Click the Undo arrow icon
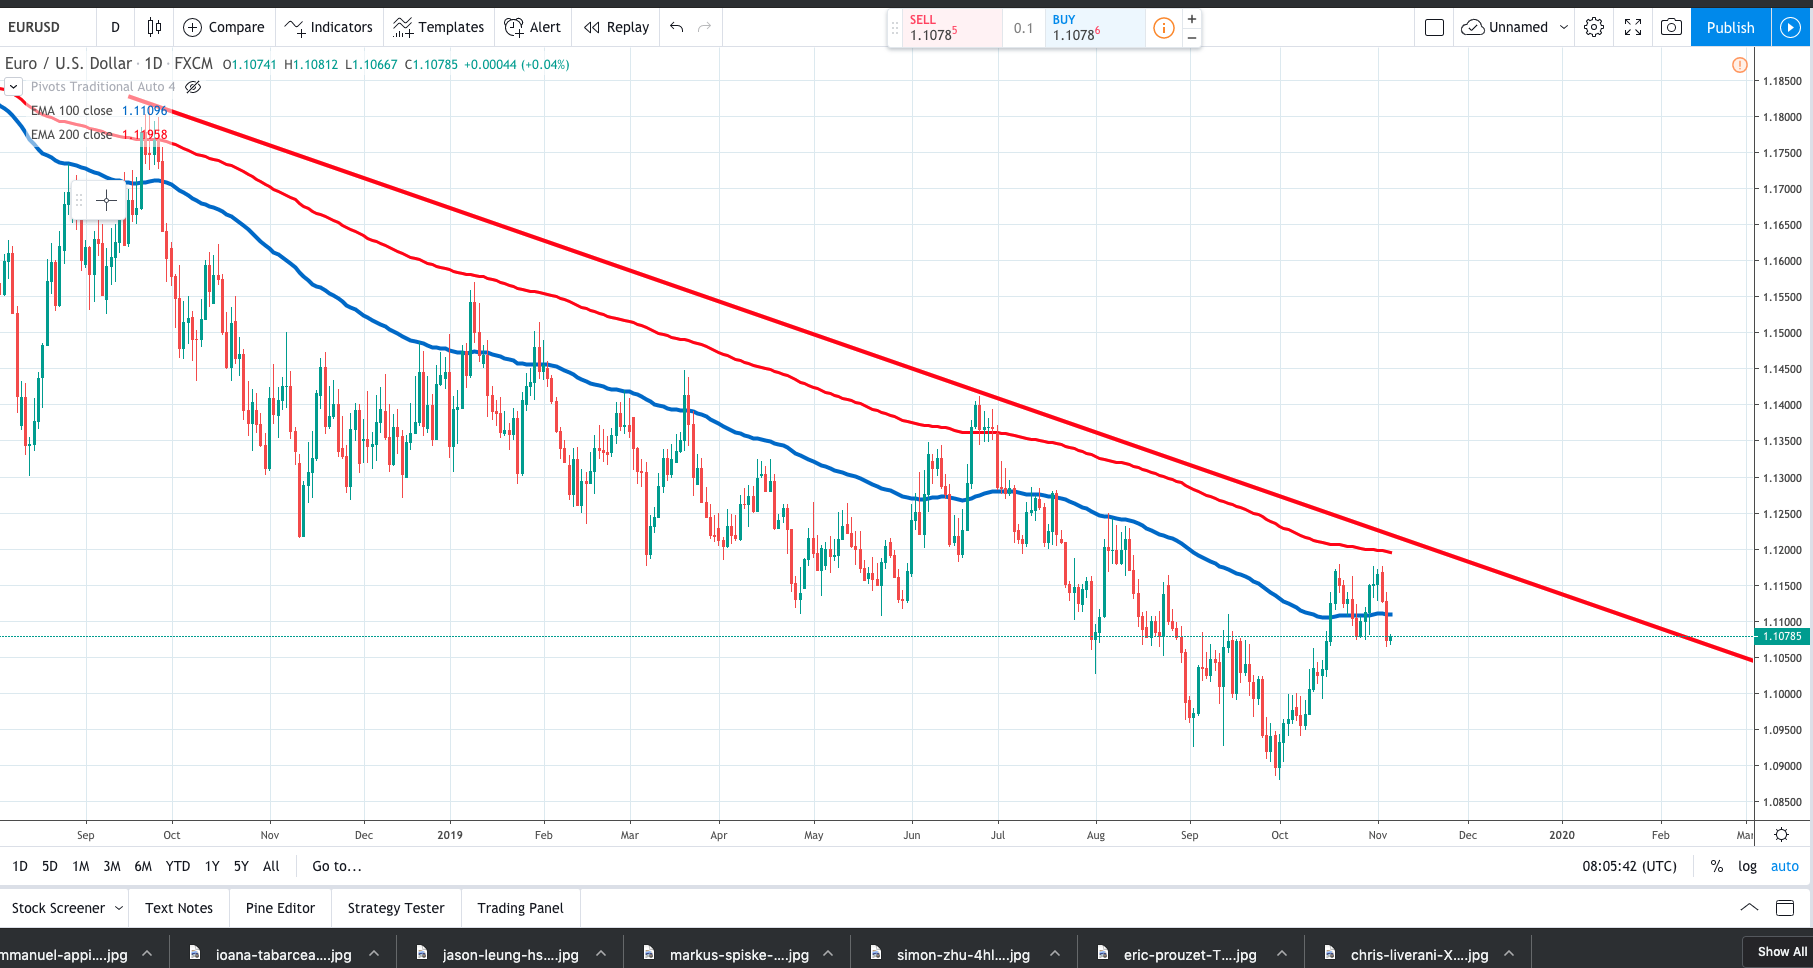This screenshot has height=968, width=1813. (677, 27)
